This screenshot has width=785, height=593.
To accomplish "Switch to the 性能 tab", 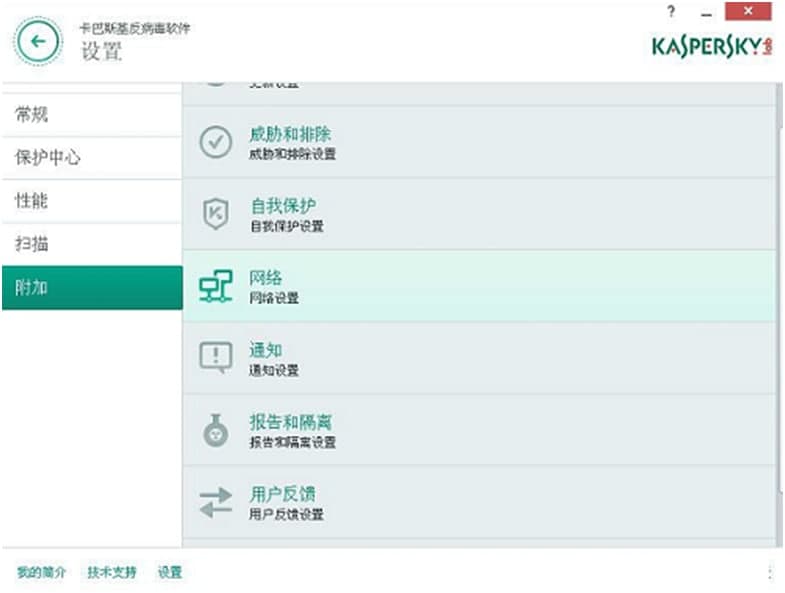I will pos(92,201).
